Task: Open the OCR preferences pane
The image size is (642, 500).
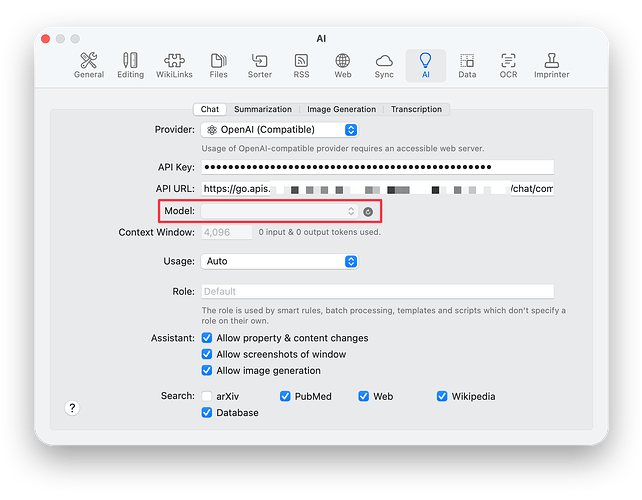Action: click(508, 66)
